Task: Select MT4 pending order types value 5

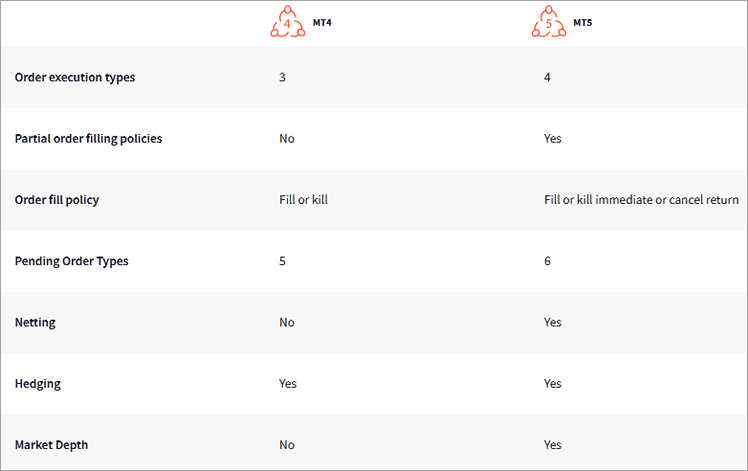Action: (283, 261)
